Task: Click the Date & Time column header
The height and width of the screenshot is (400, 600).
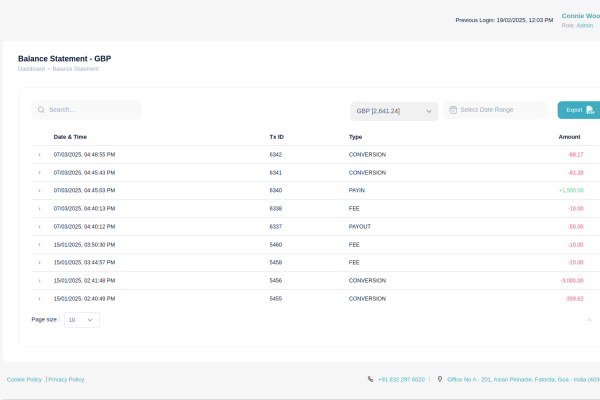Action: point(70,136)
